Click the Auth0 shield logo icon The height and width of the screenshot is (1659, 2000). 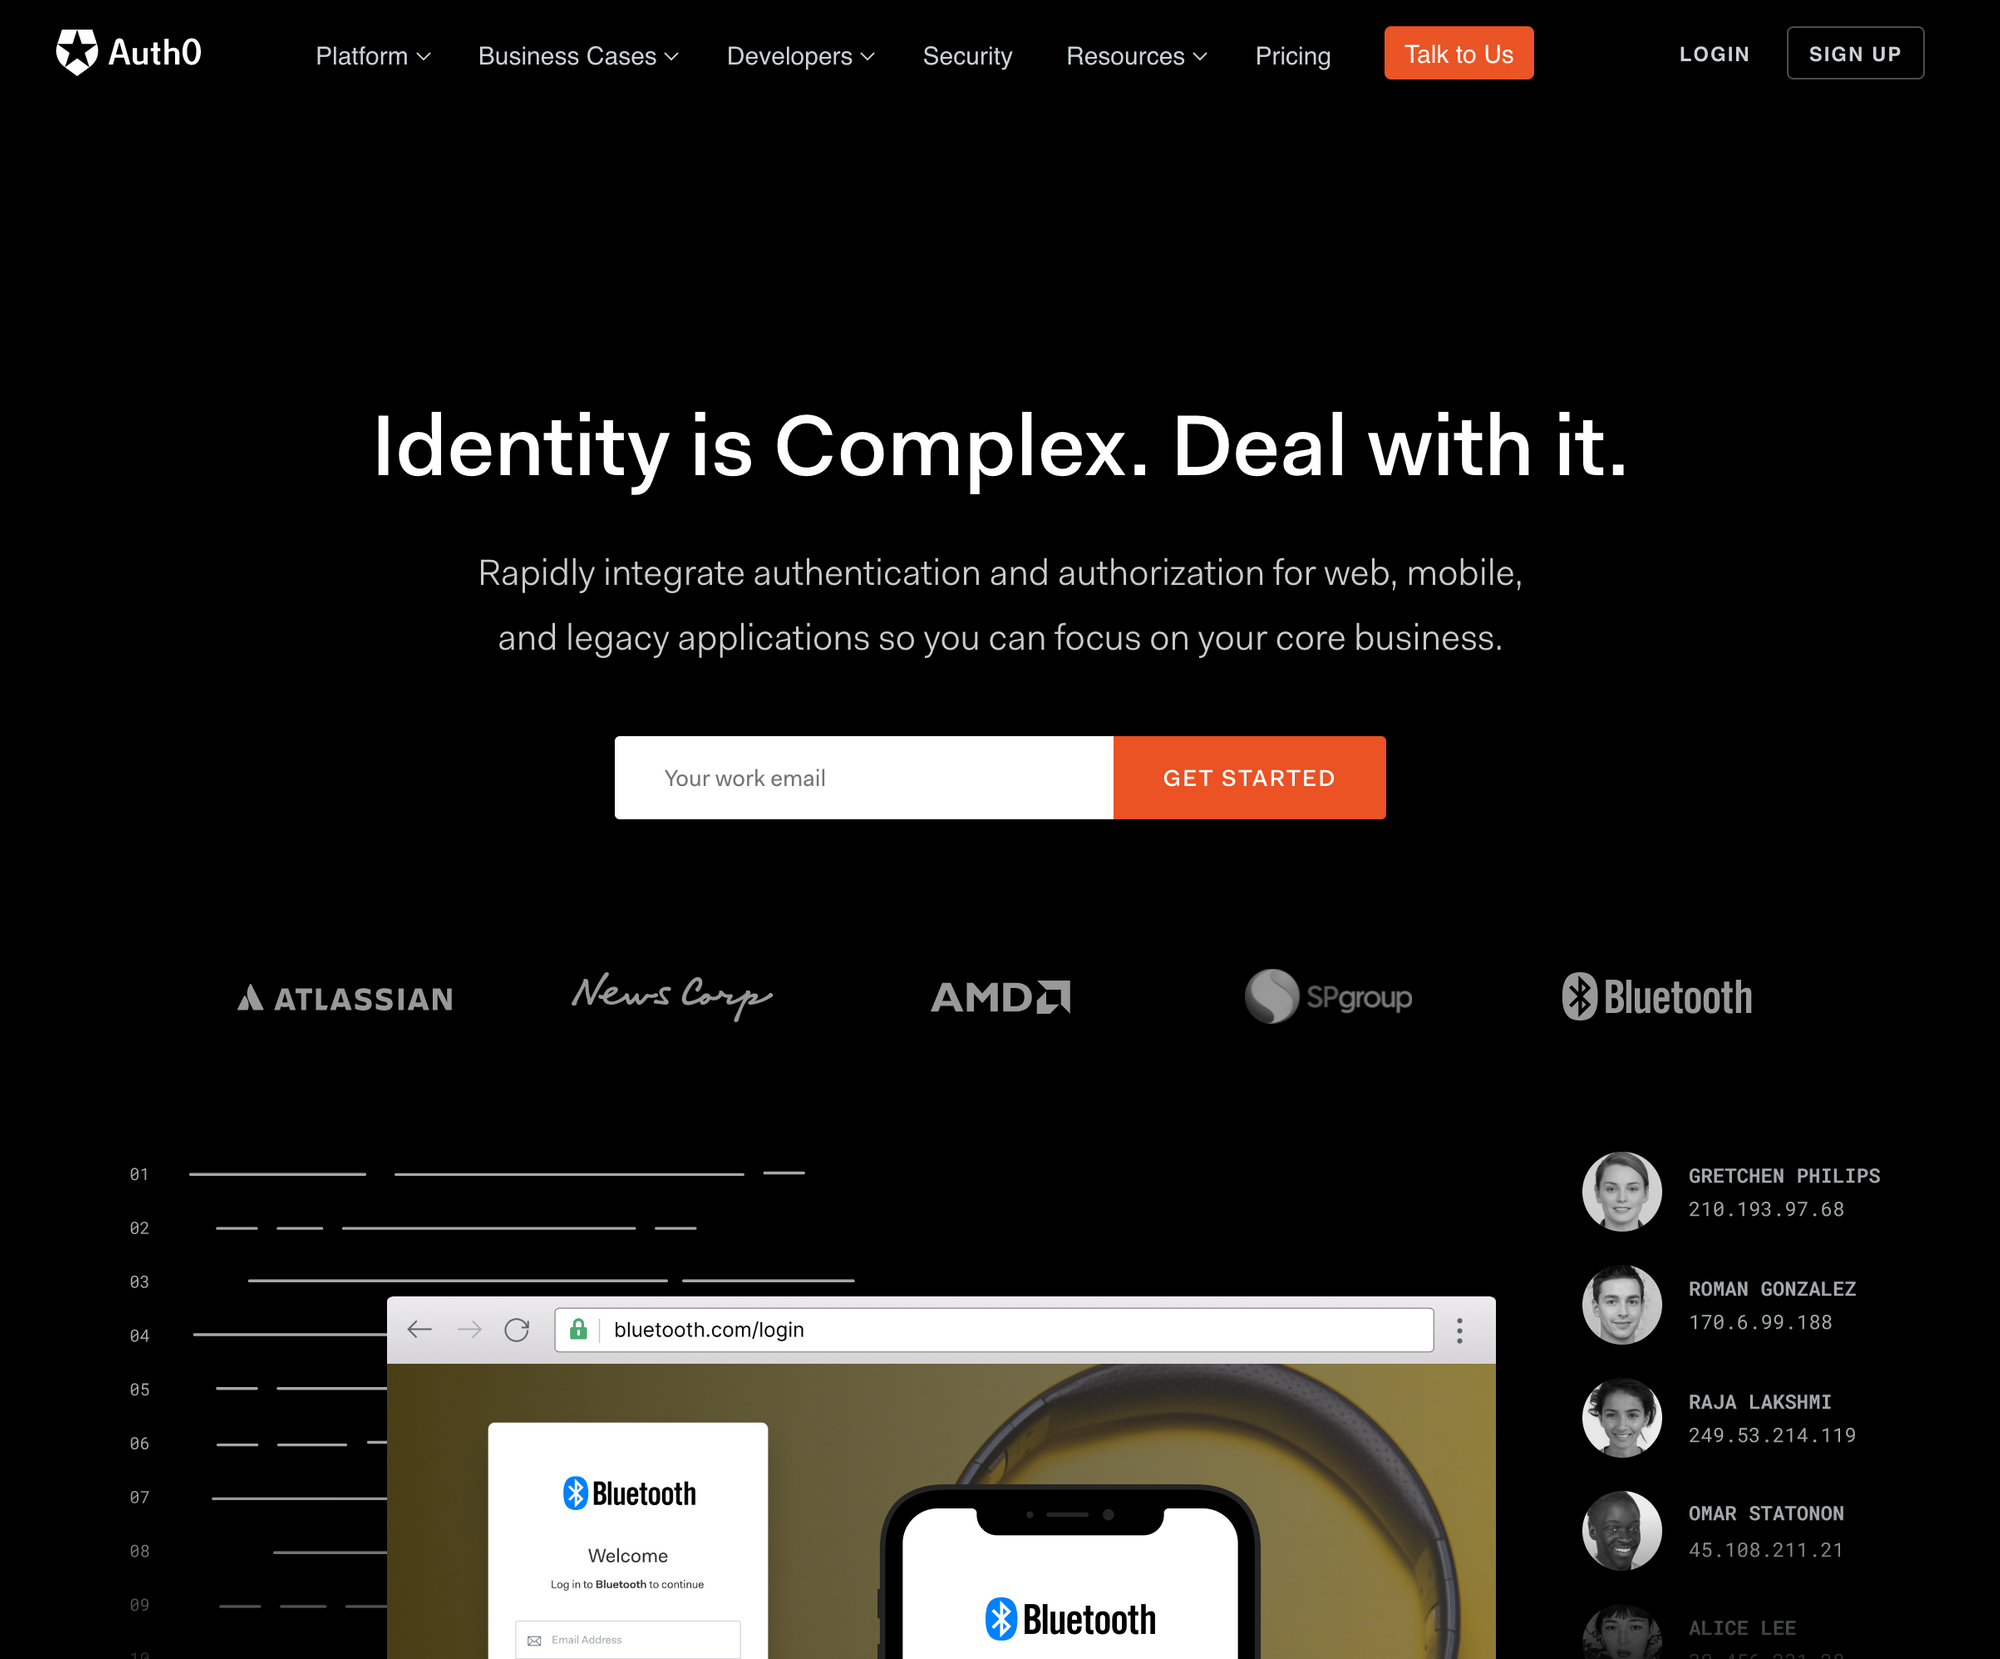76,51
